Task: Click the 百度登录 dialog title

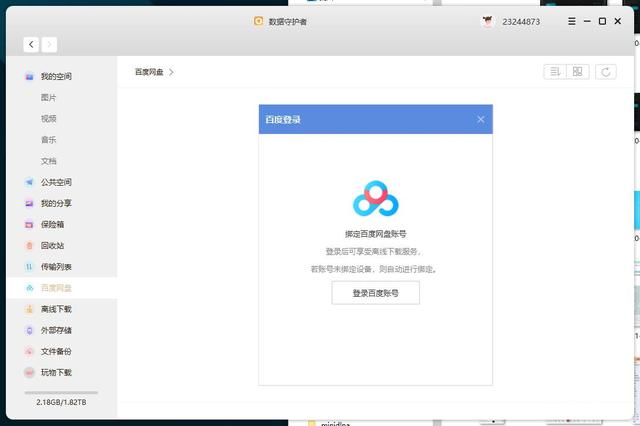Action: (283, 120)
